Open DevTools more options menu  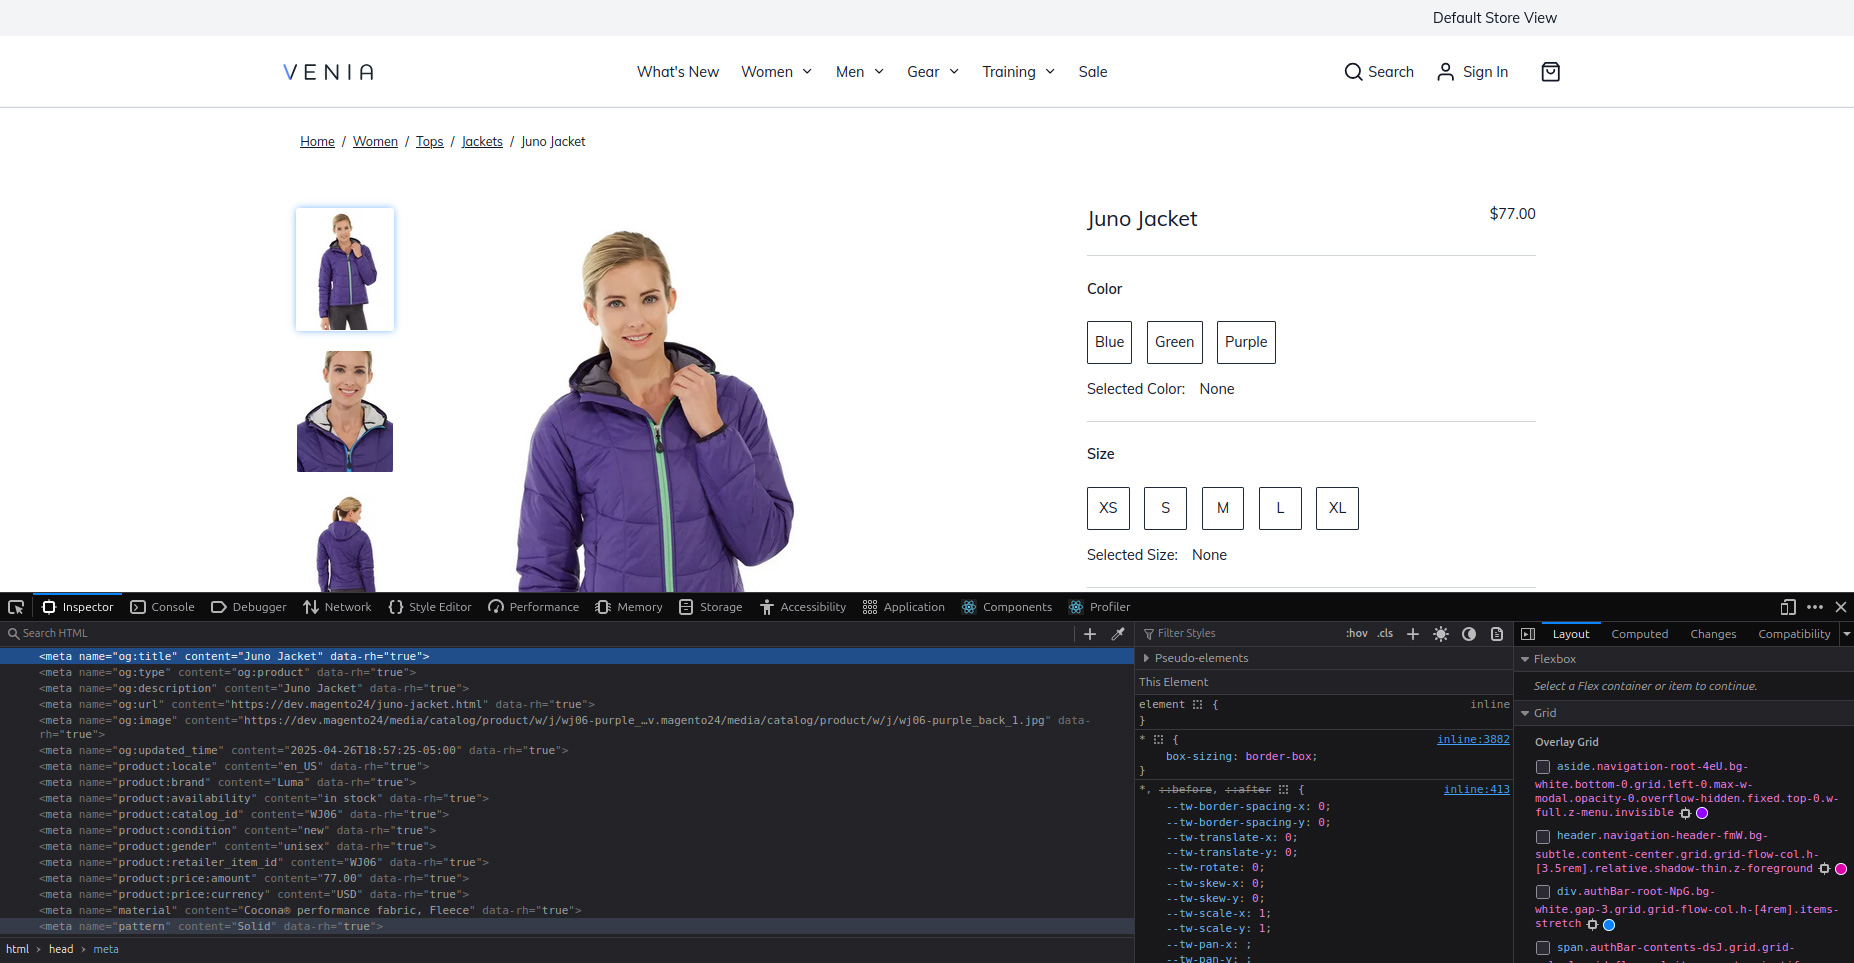(x=1815, y=607)
